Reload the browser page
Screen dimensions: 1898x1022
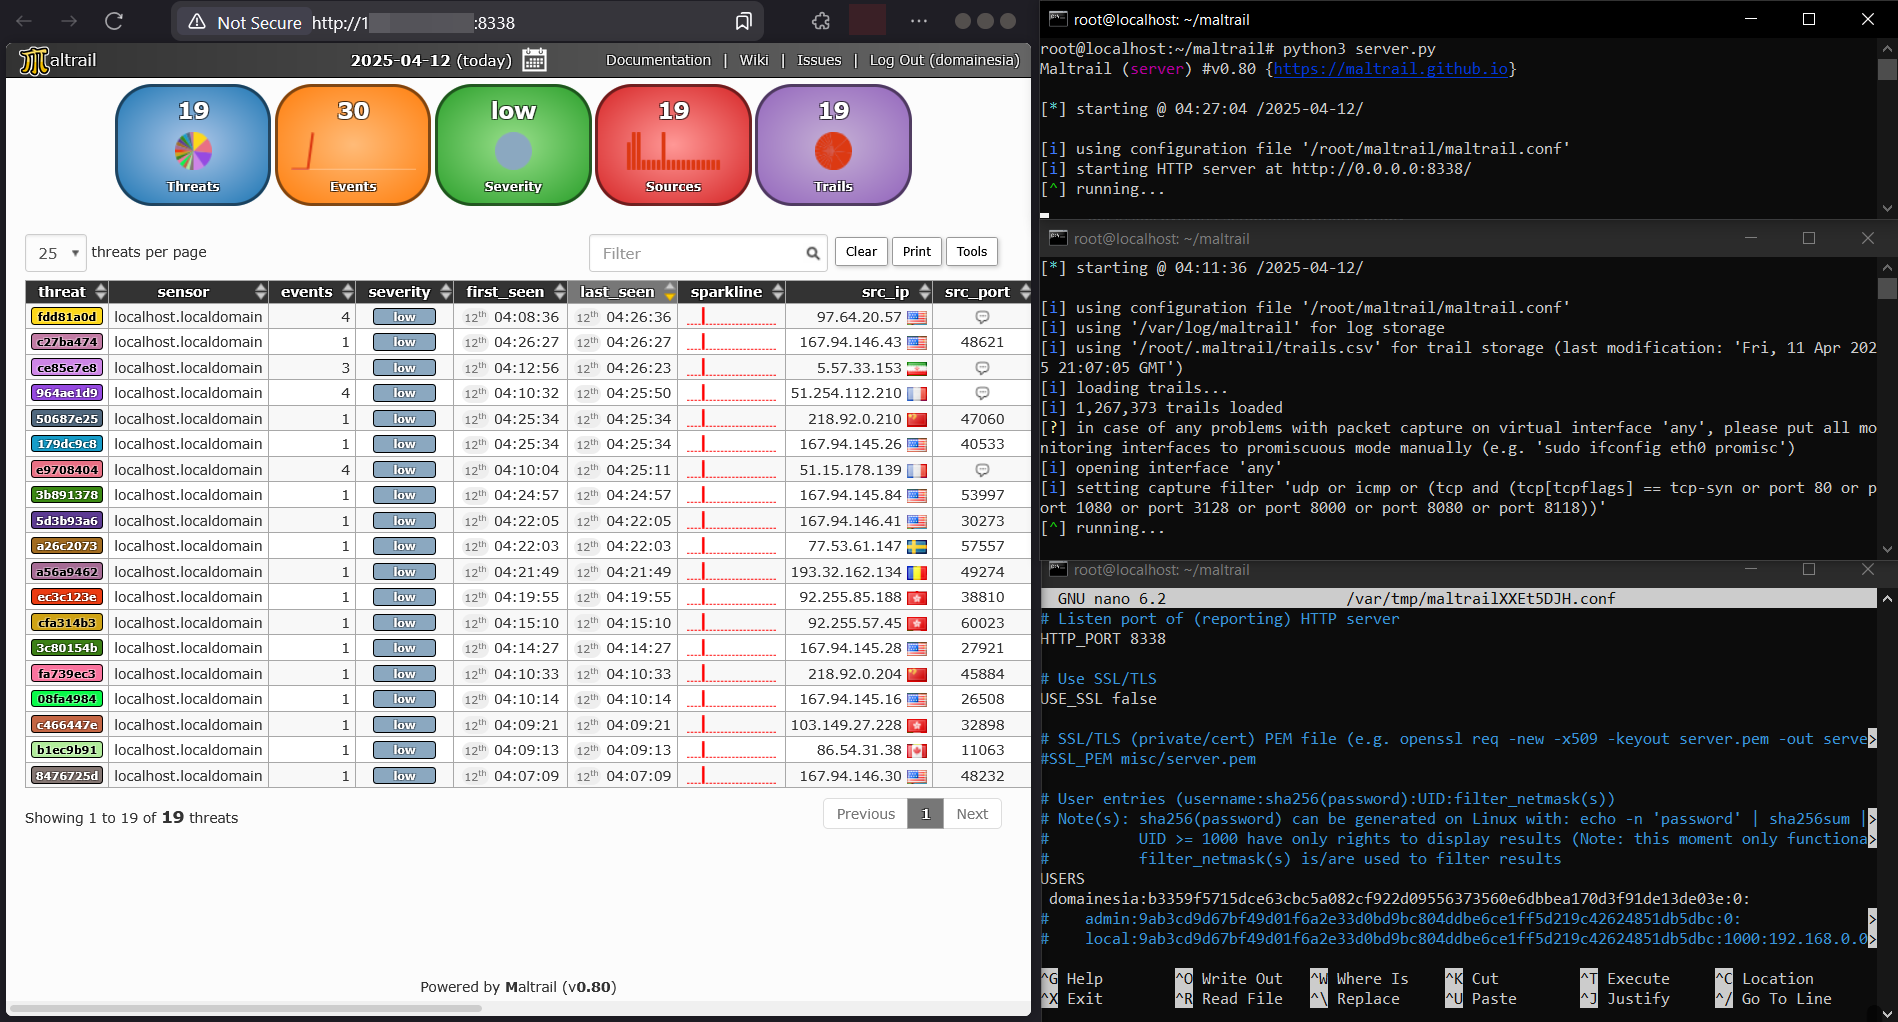point(114,21)
